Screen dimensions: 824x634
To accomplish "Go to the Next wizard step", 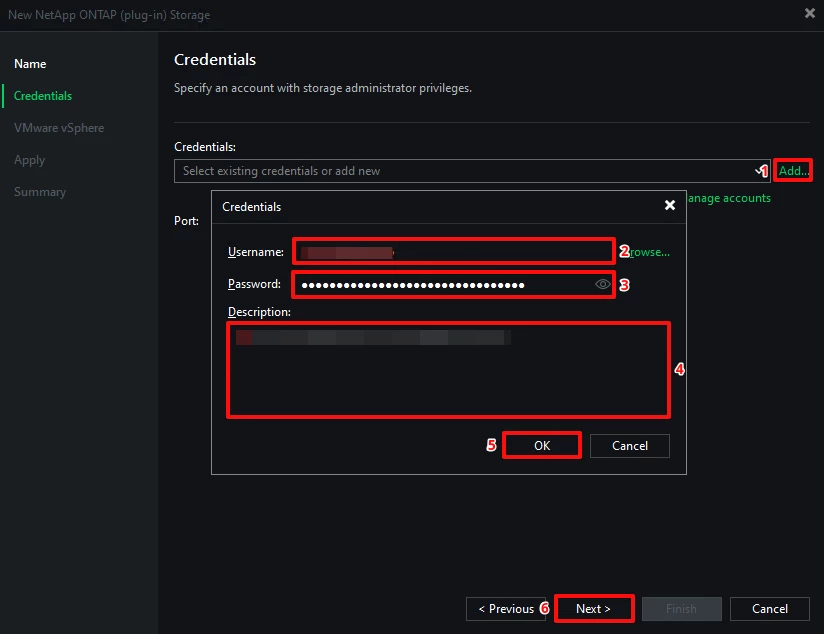I will [x=594, y=609].
